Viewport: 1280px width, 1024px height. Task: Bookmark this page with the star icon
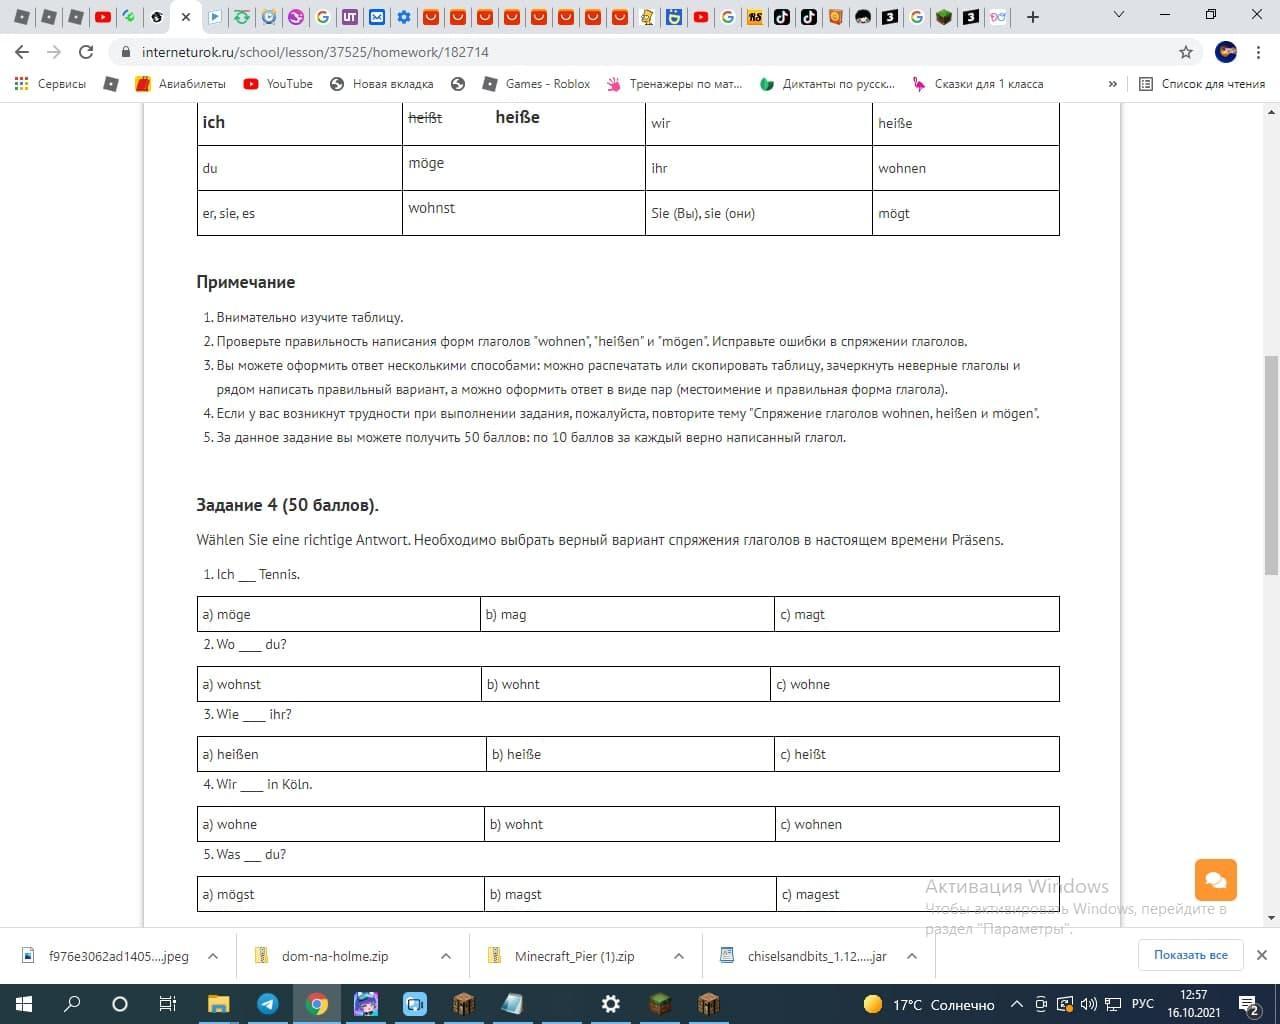coord(1186,52)
